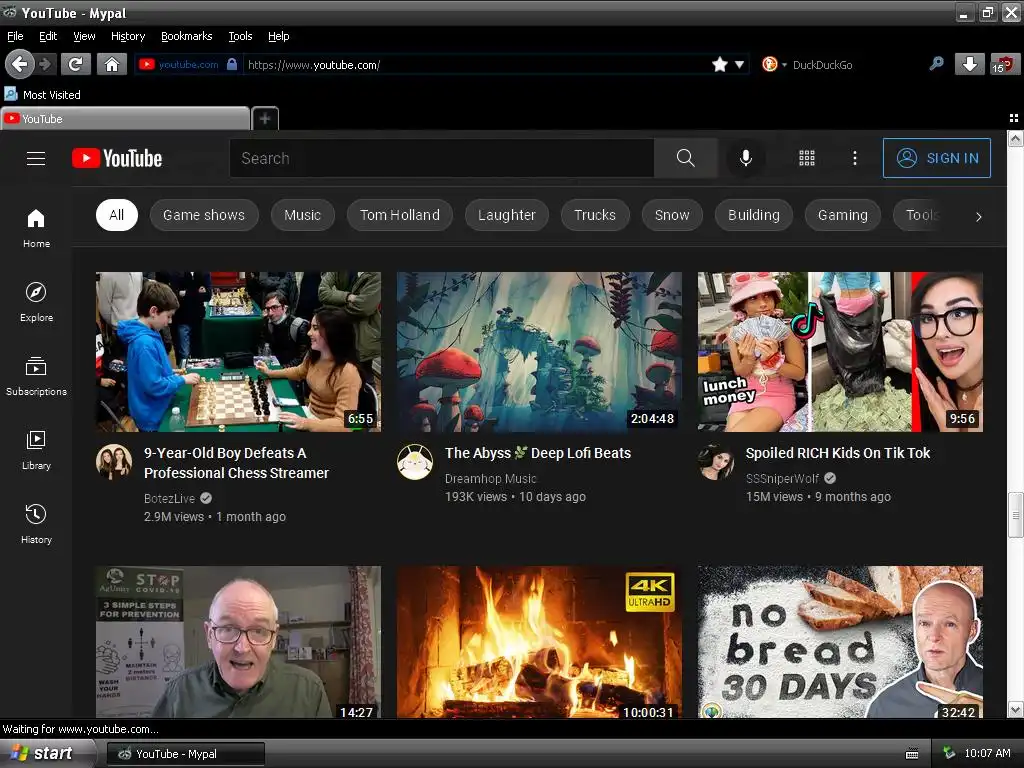Open History in sidebar
This screenshot has height=768, width=1024.
click(x=37, y=524)
